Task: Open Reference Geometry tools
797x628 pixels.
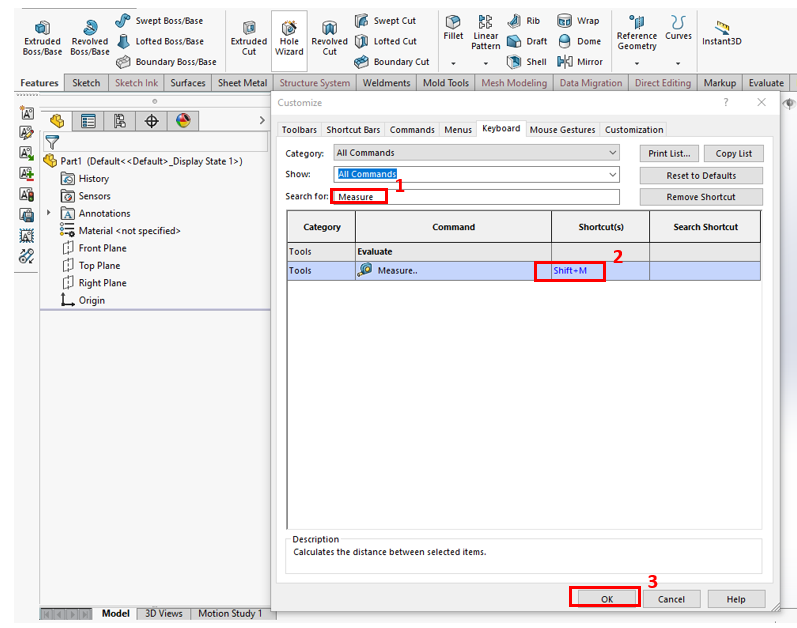Action: click(x=636, y=33)
